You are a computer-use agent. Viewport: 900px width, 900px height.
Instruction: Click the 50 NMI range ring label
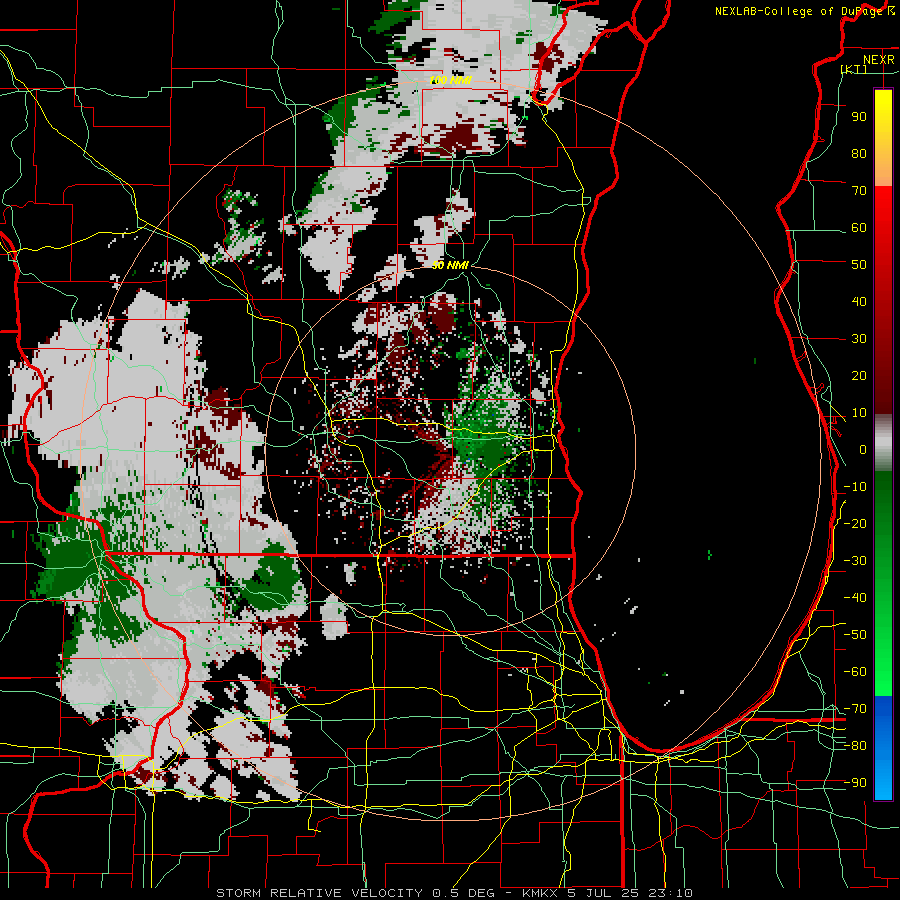[x=450, y=265]
